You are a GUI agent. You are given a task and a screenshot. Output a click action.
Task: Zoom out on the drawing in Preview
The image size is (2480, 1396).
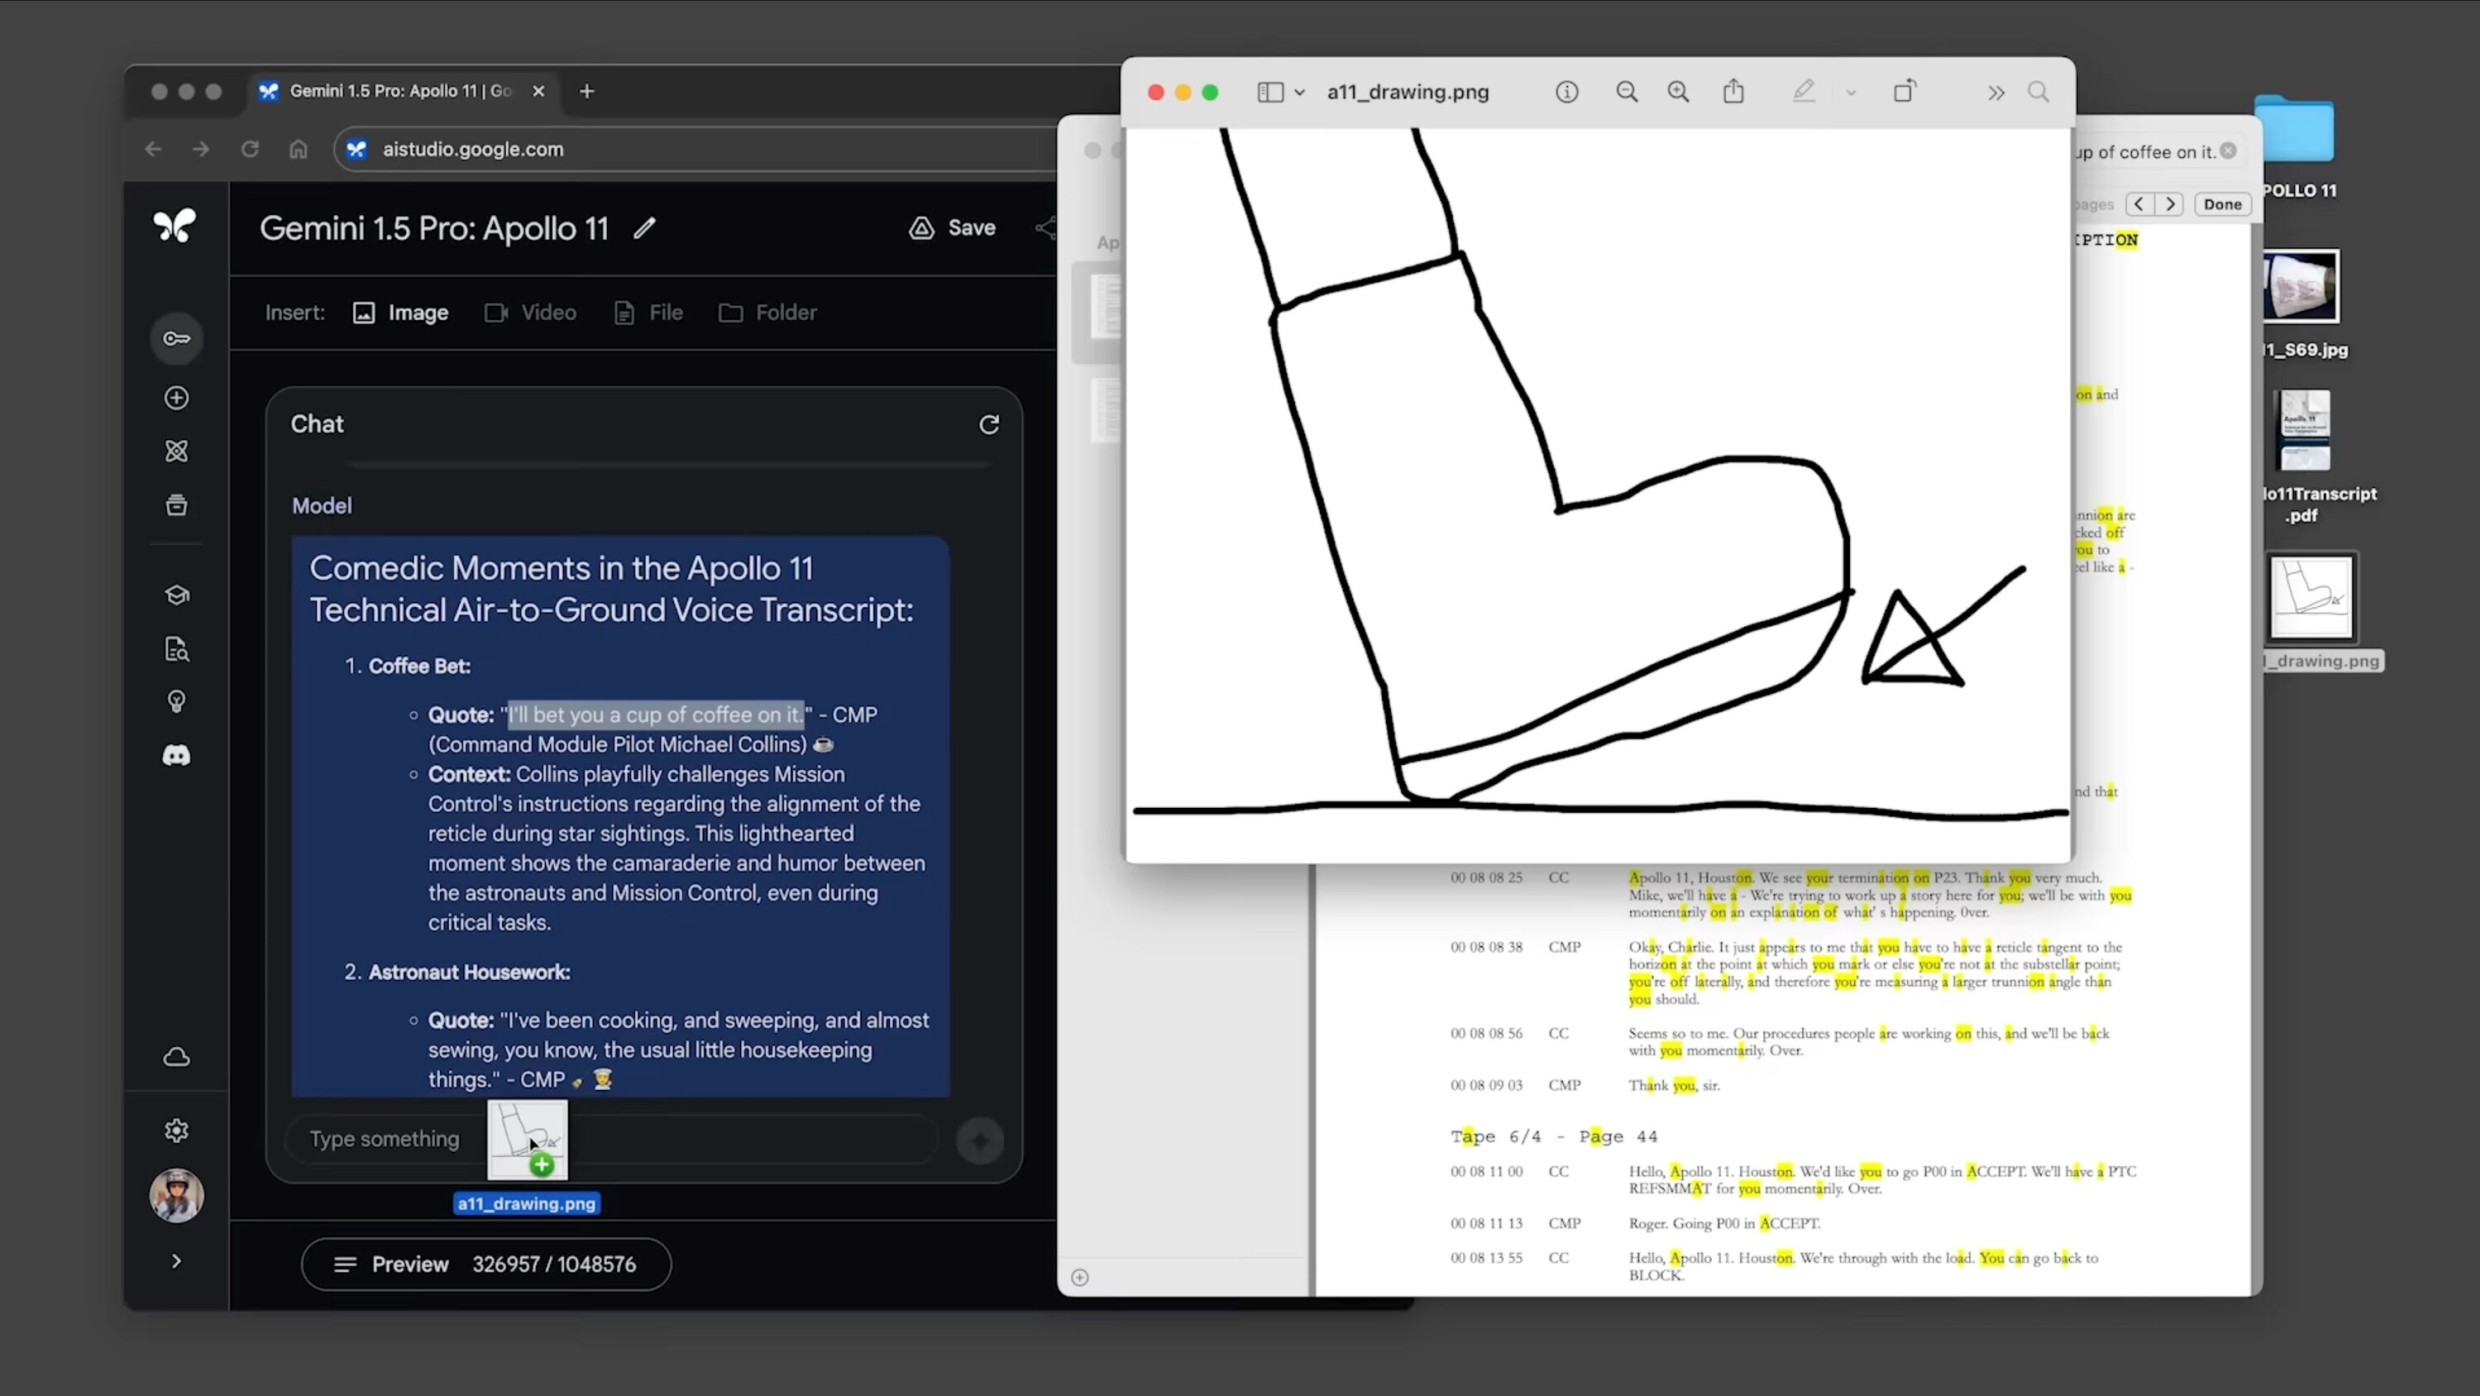click(1626, 91)
